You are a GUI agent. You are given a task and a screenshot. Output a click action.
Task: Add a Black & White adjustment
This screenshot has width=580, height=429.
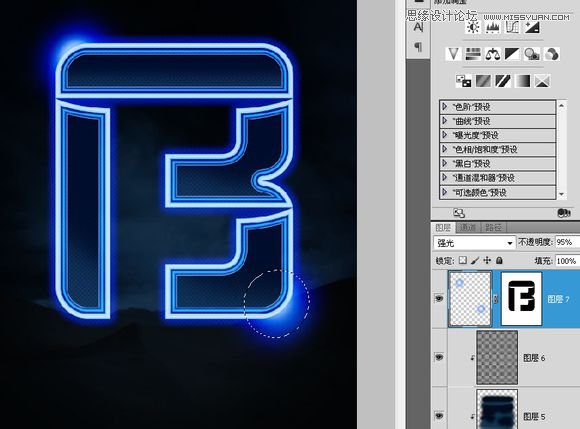(x=512, y=54)
